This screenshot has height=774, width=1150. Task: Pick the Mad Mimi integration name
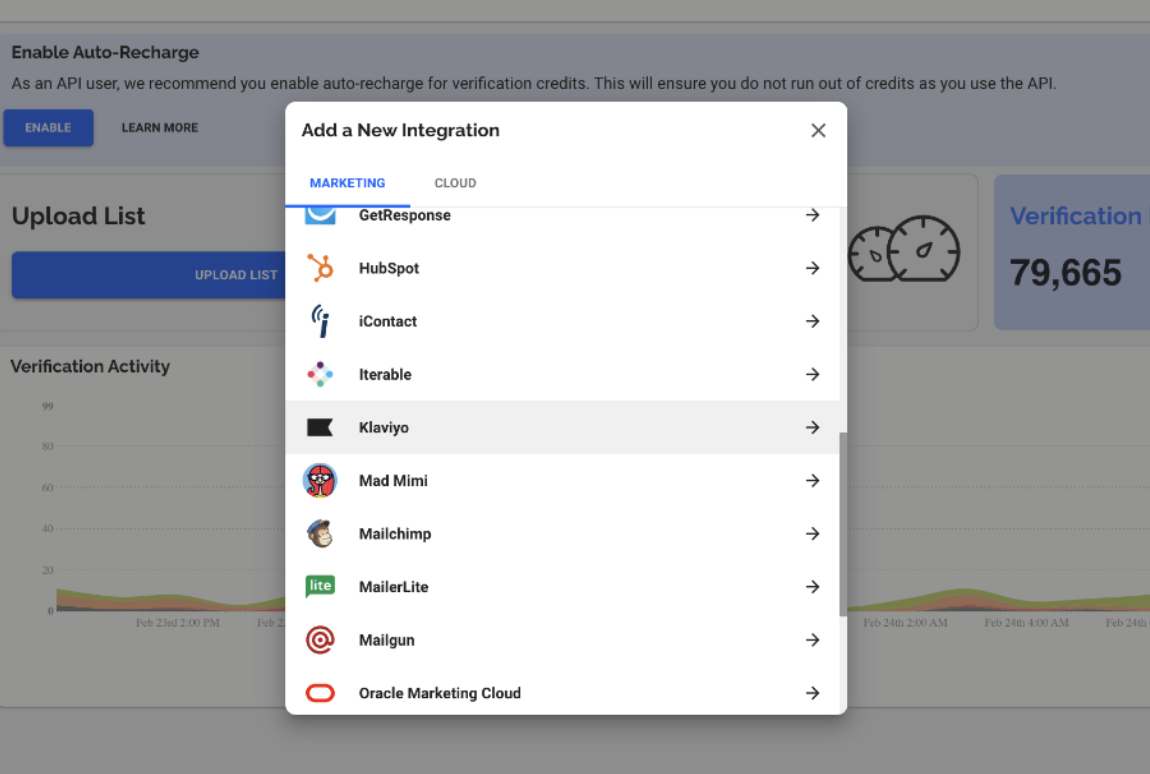point(393,481)
